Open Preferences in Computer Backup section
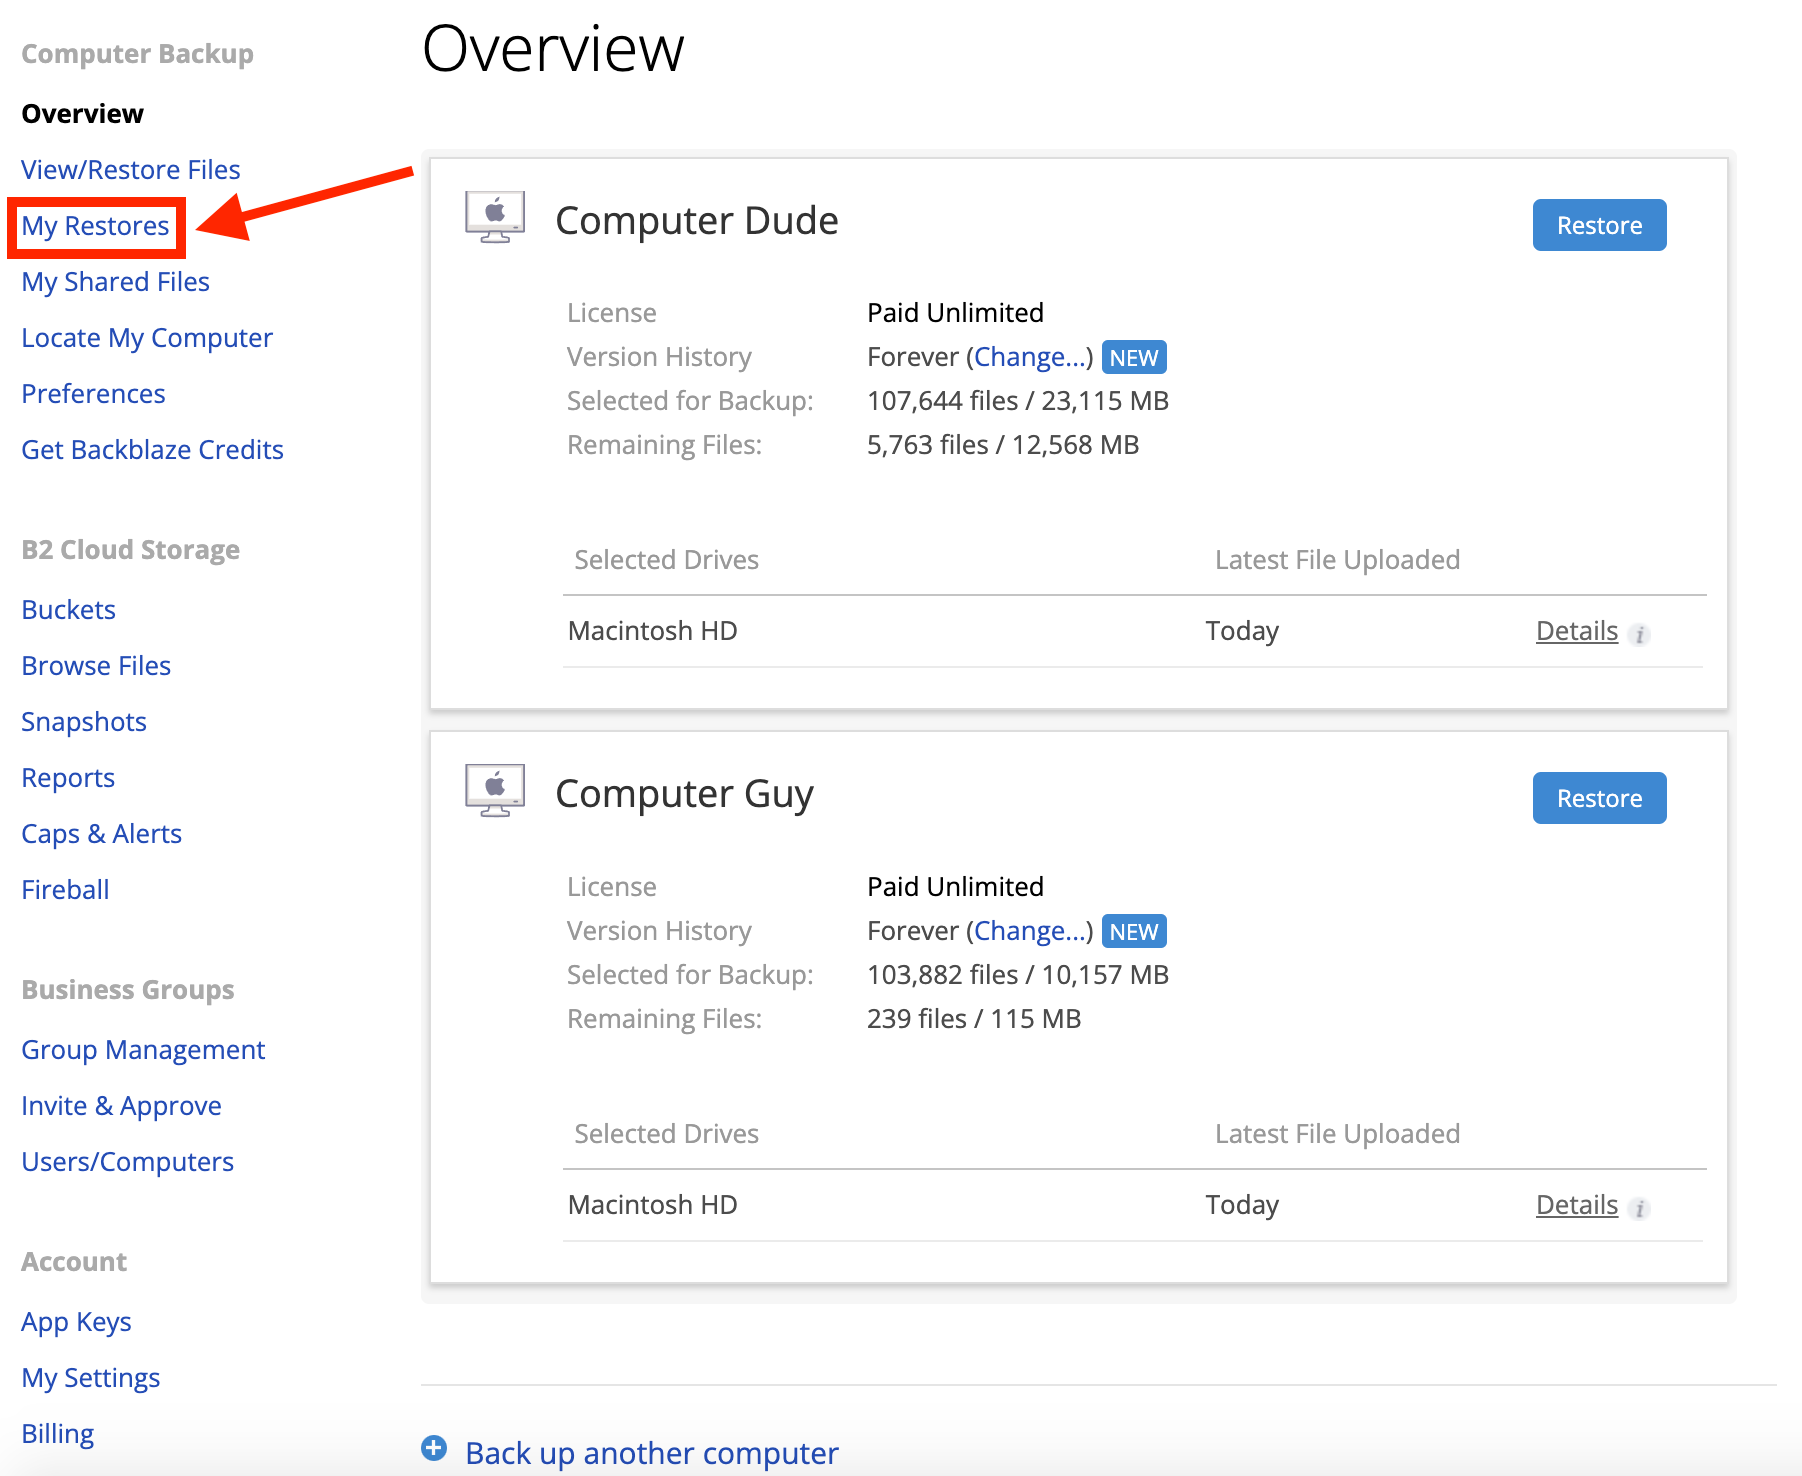1802x1476 pixels. [94, 394]
